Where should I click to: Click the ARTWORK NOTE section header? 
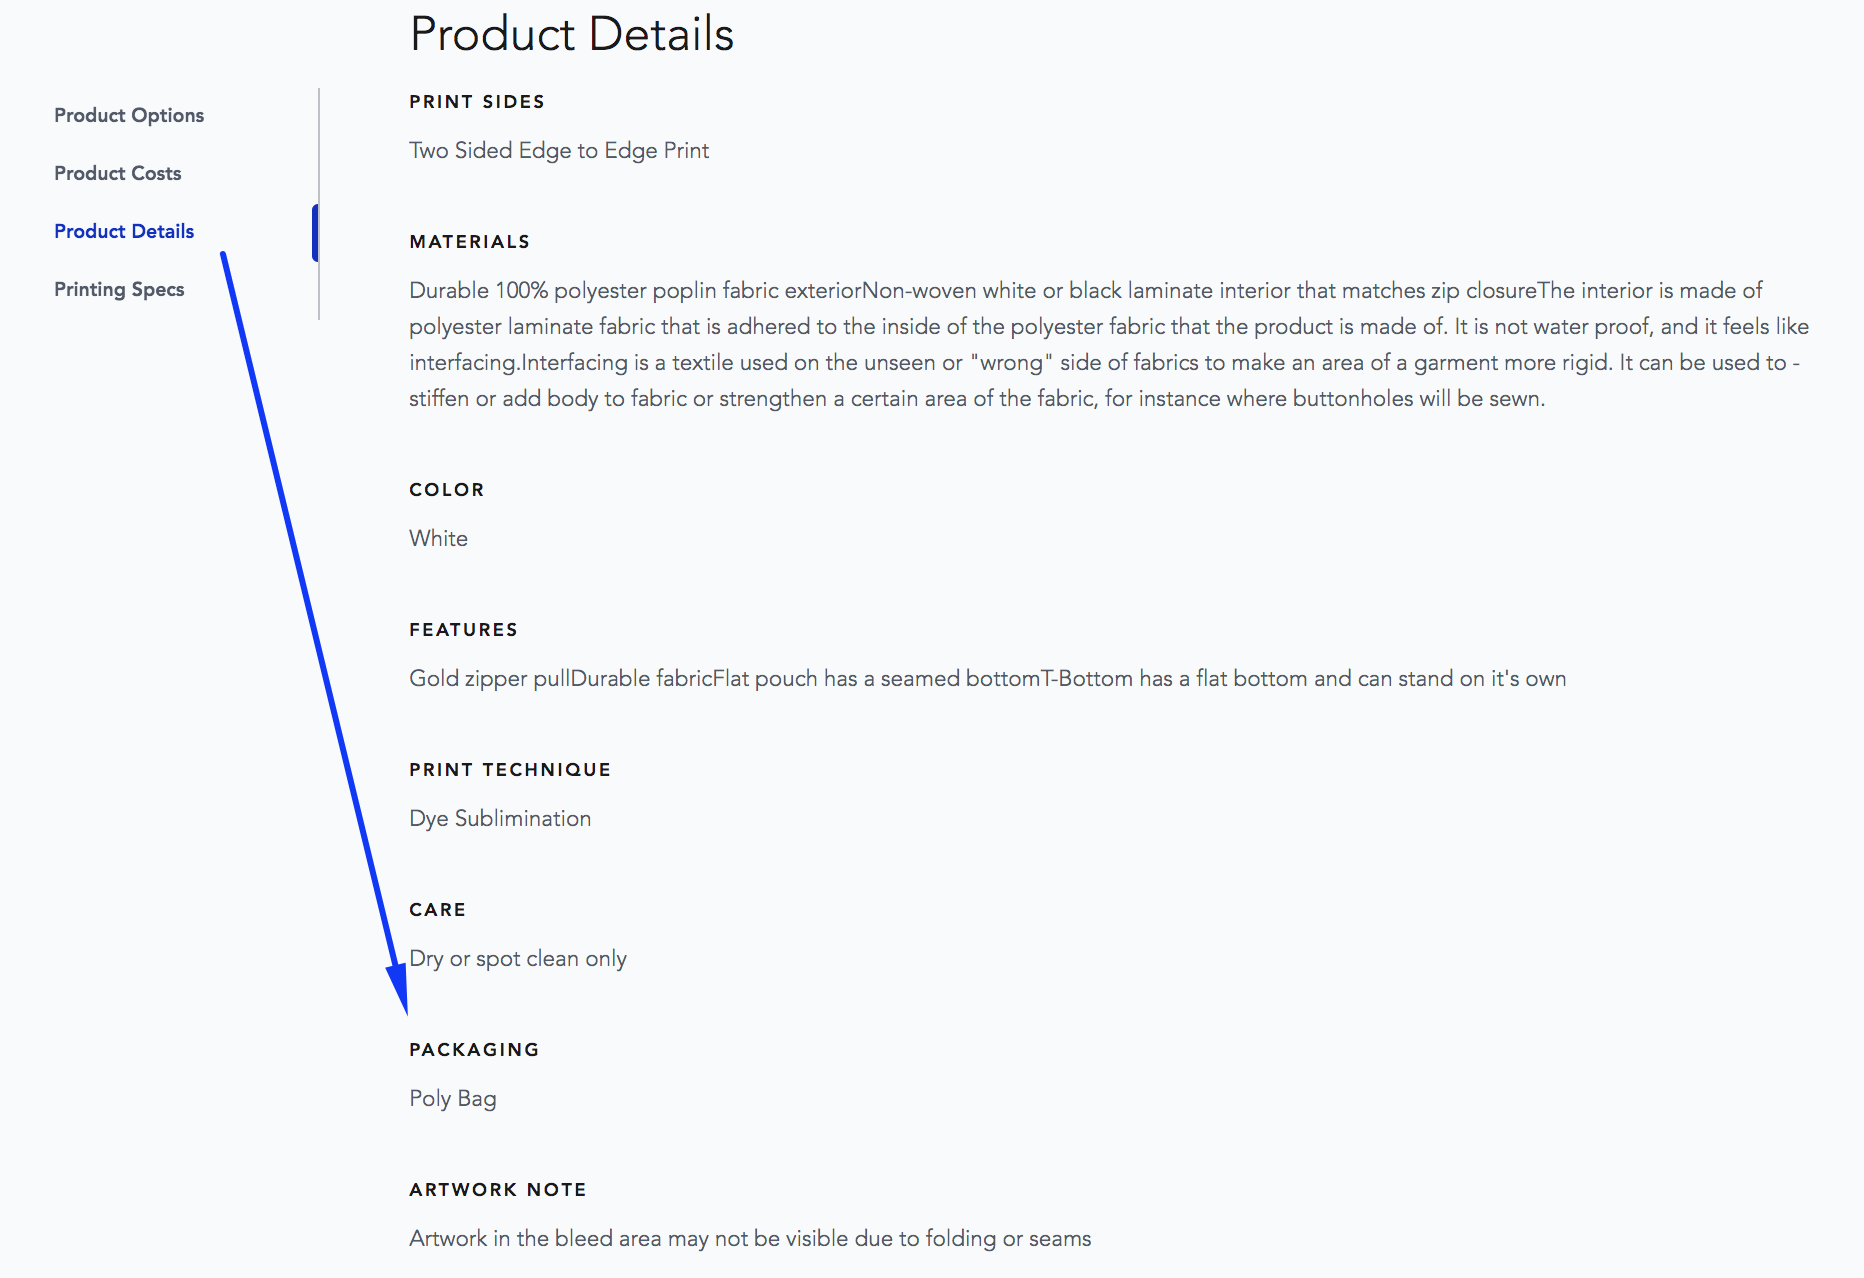point(497,1189)
